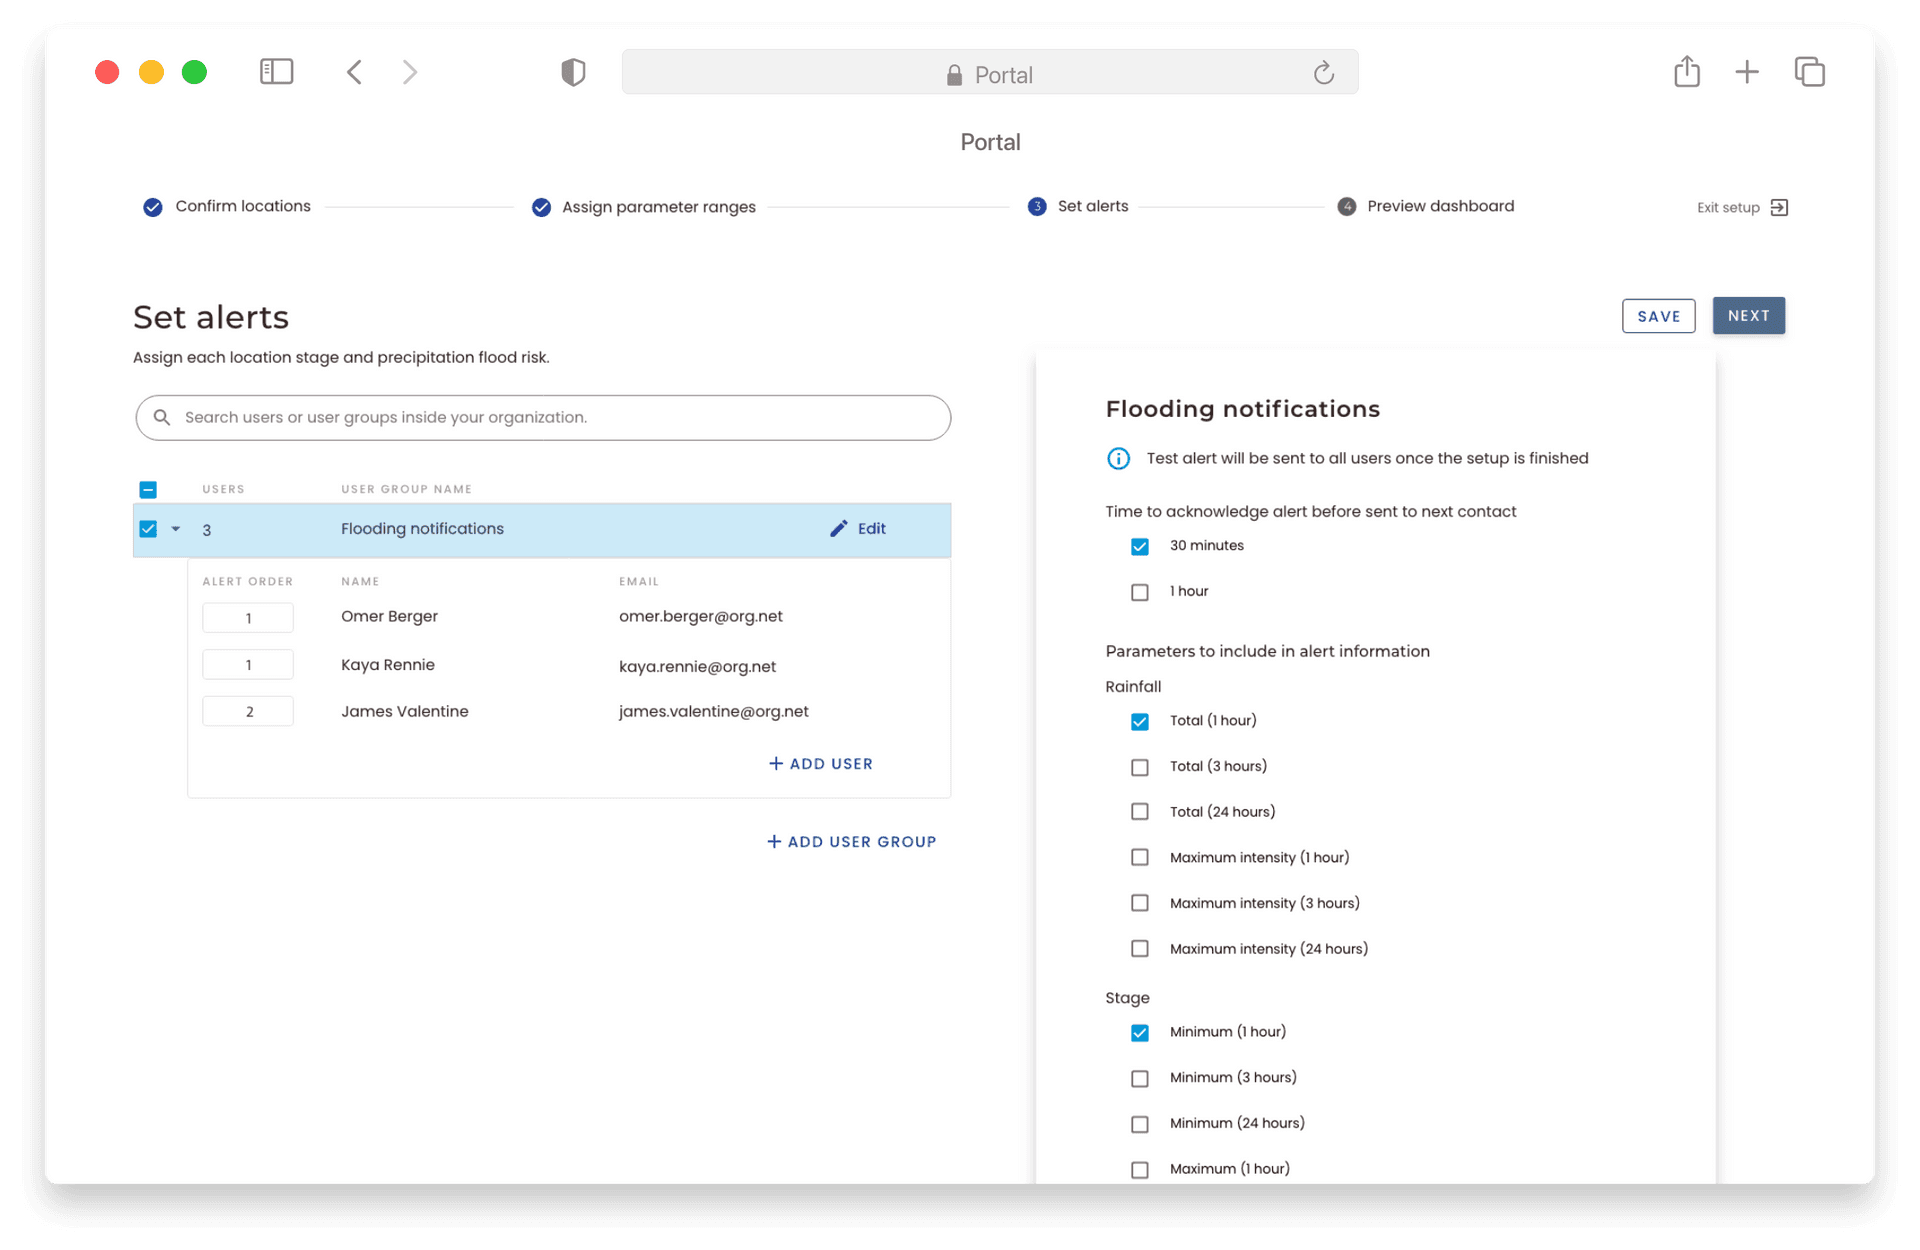Uncheck Minimum (1 hour) stage option
Image resolution: width=1920 pixels, height=1250 pixels.
click(1140, 1033)
